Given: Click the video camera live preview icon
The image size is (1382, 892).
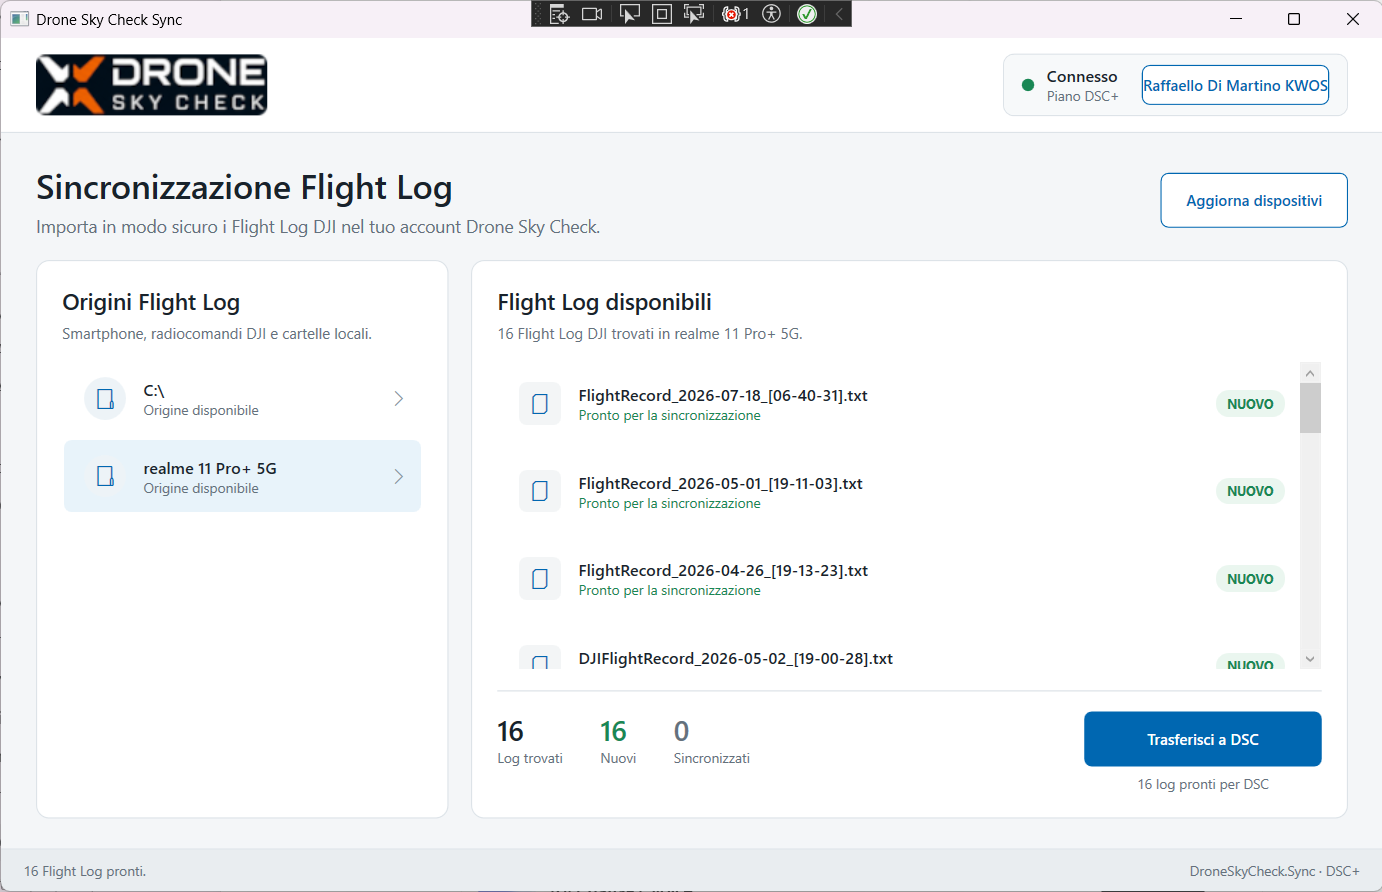Looking at the screenshot, I should [592, 14].
